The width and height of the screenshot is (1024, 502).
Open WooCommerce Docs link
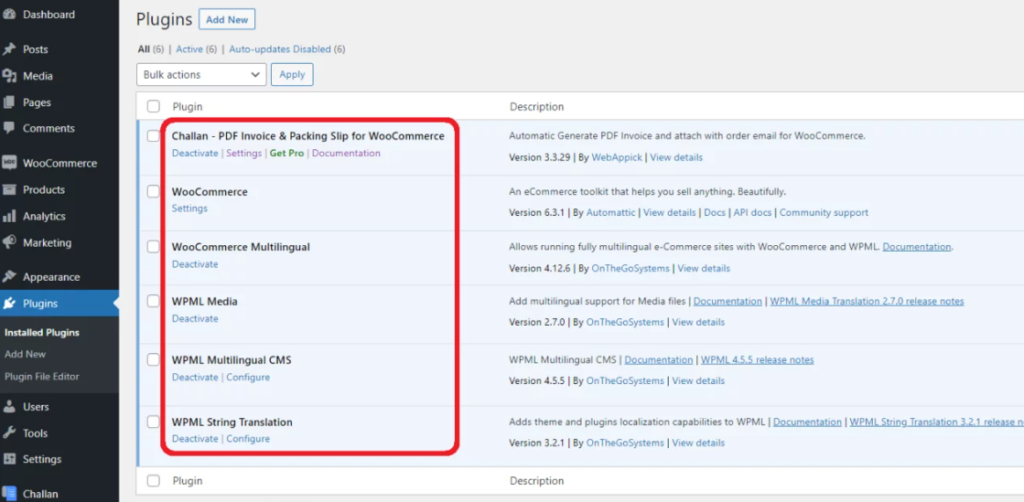click(x=714, y=213)
